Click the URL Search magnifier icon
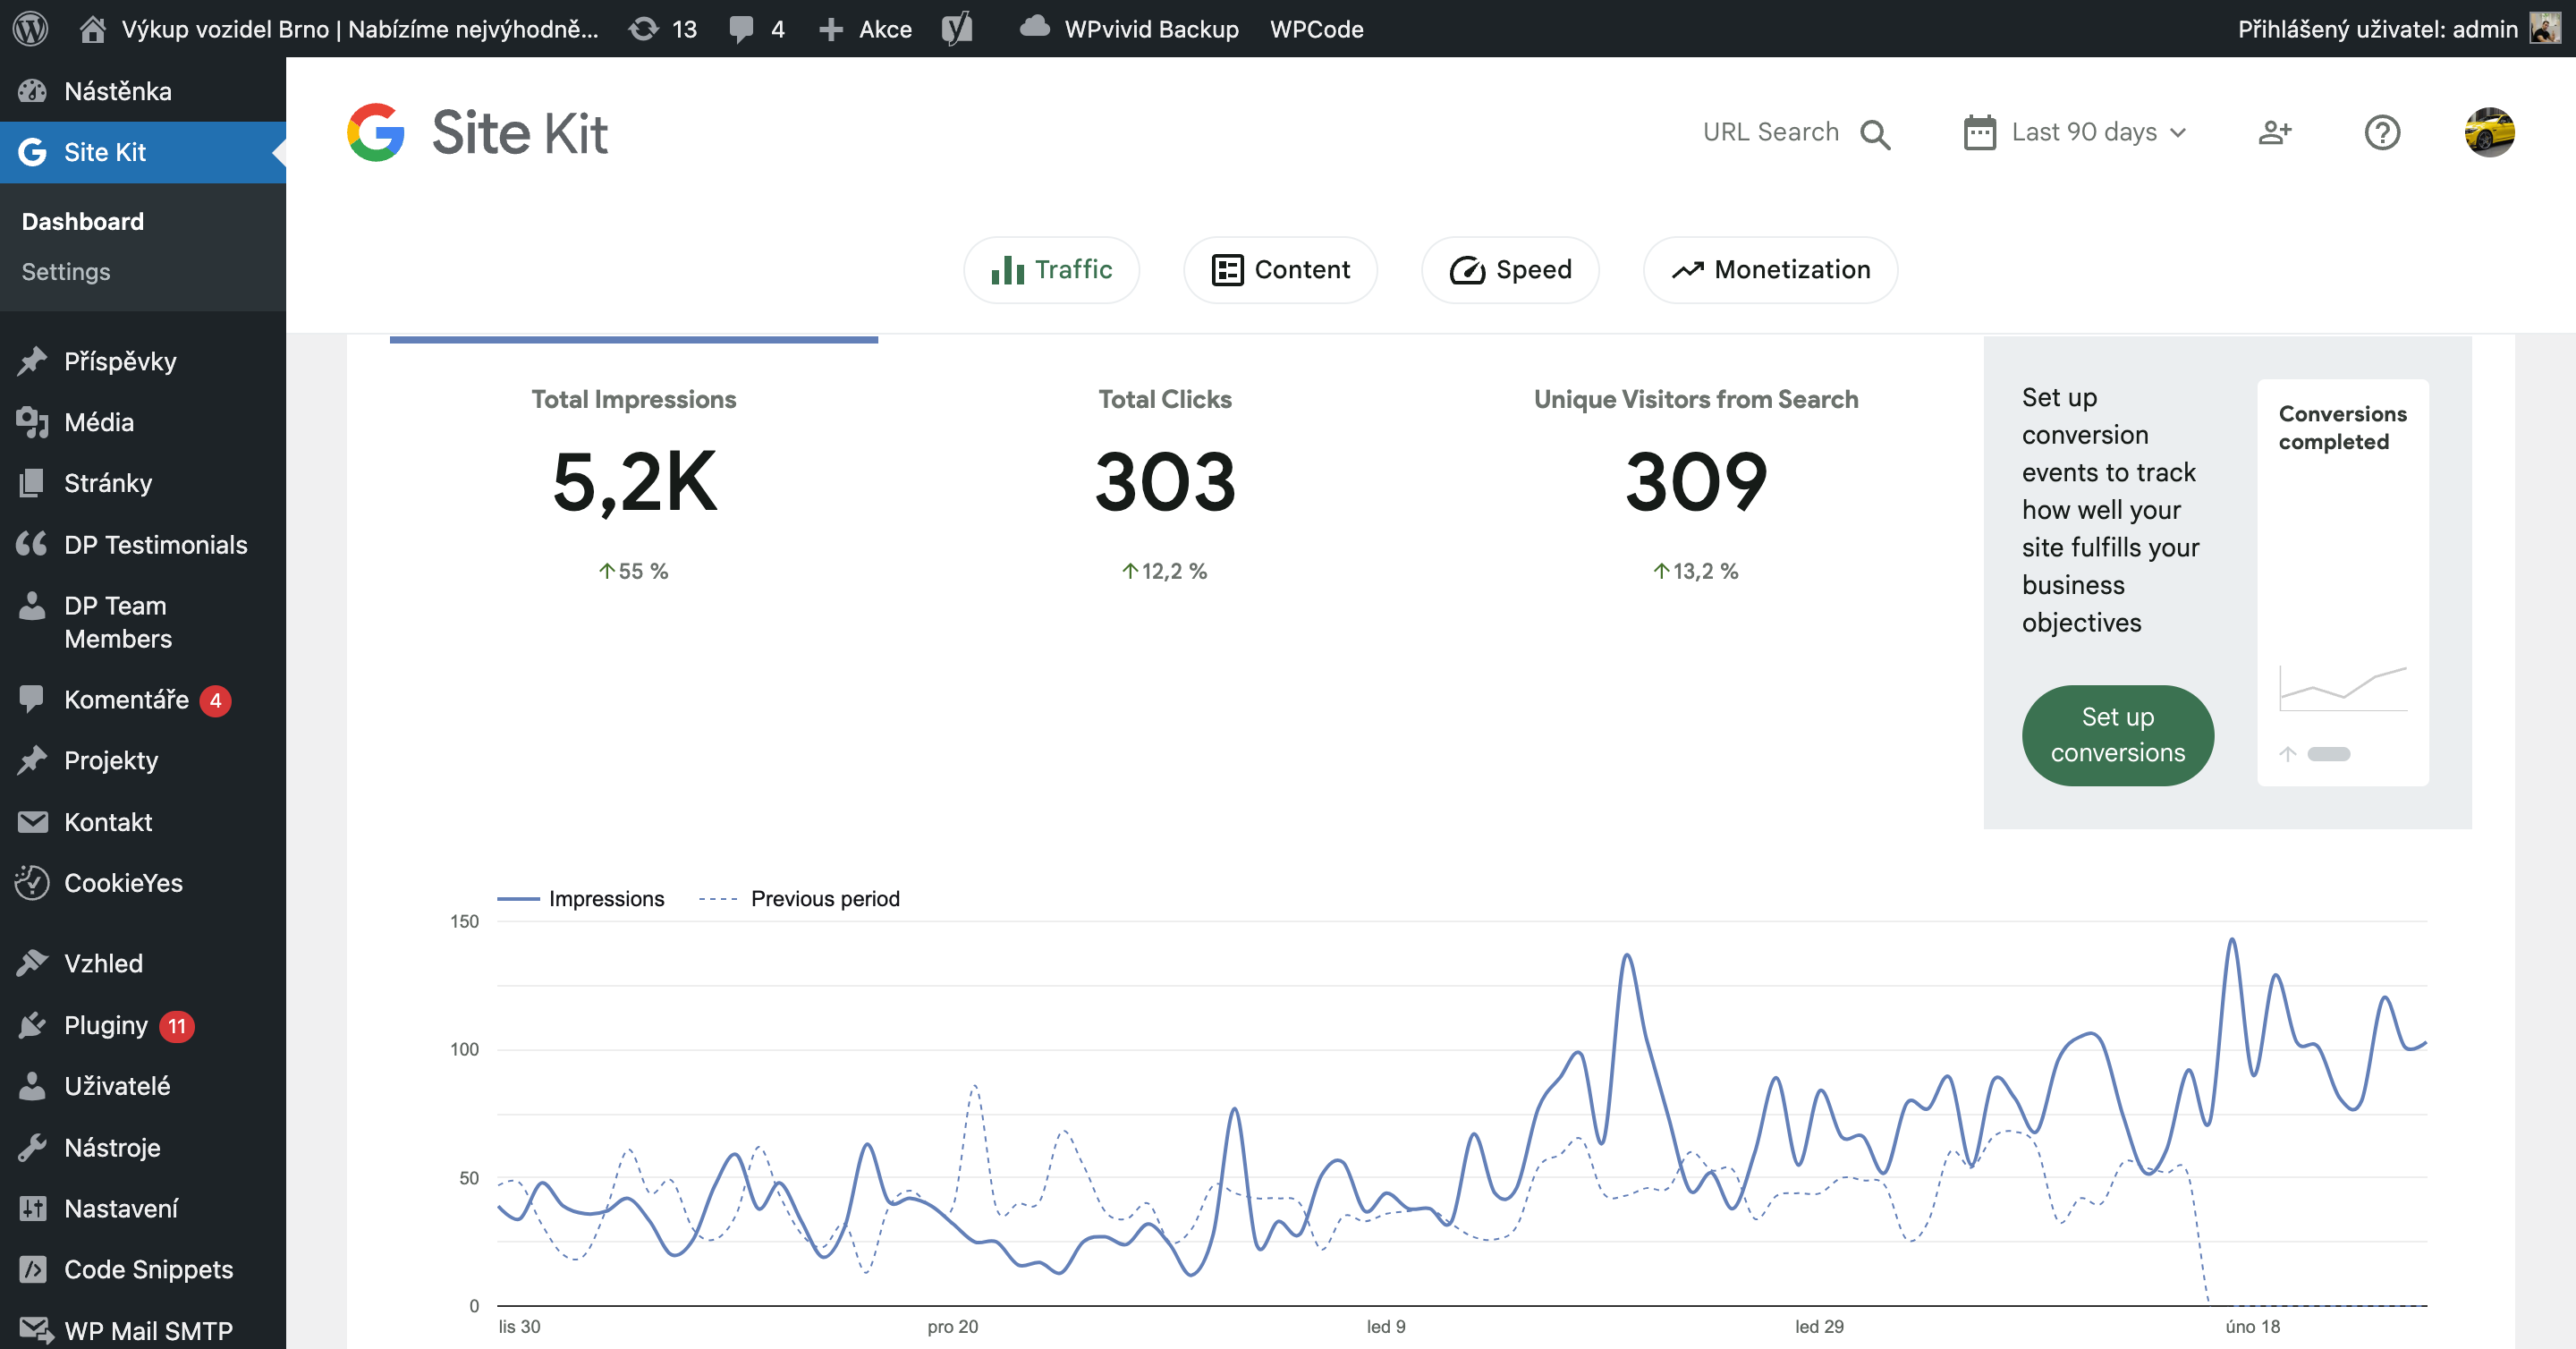Viewport: 2576px width, 1349px height. 1875,134
